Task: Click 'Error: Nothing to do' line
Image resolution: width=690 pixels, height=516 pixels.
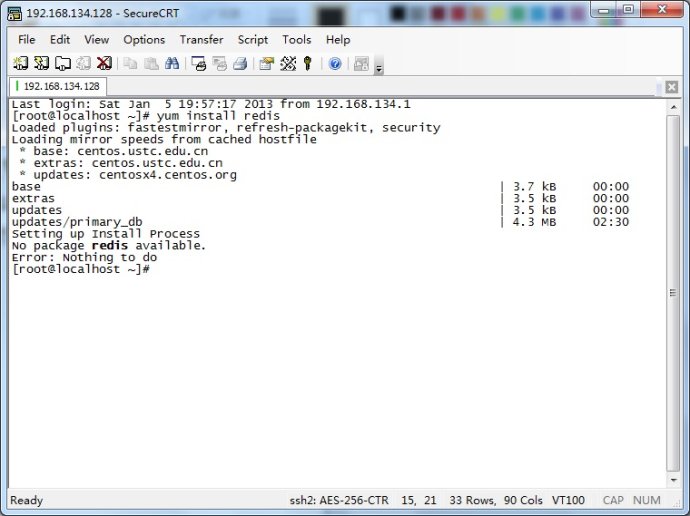Action: pyautogui.click(x=84, y=257)
